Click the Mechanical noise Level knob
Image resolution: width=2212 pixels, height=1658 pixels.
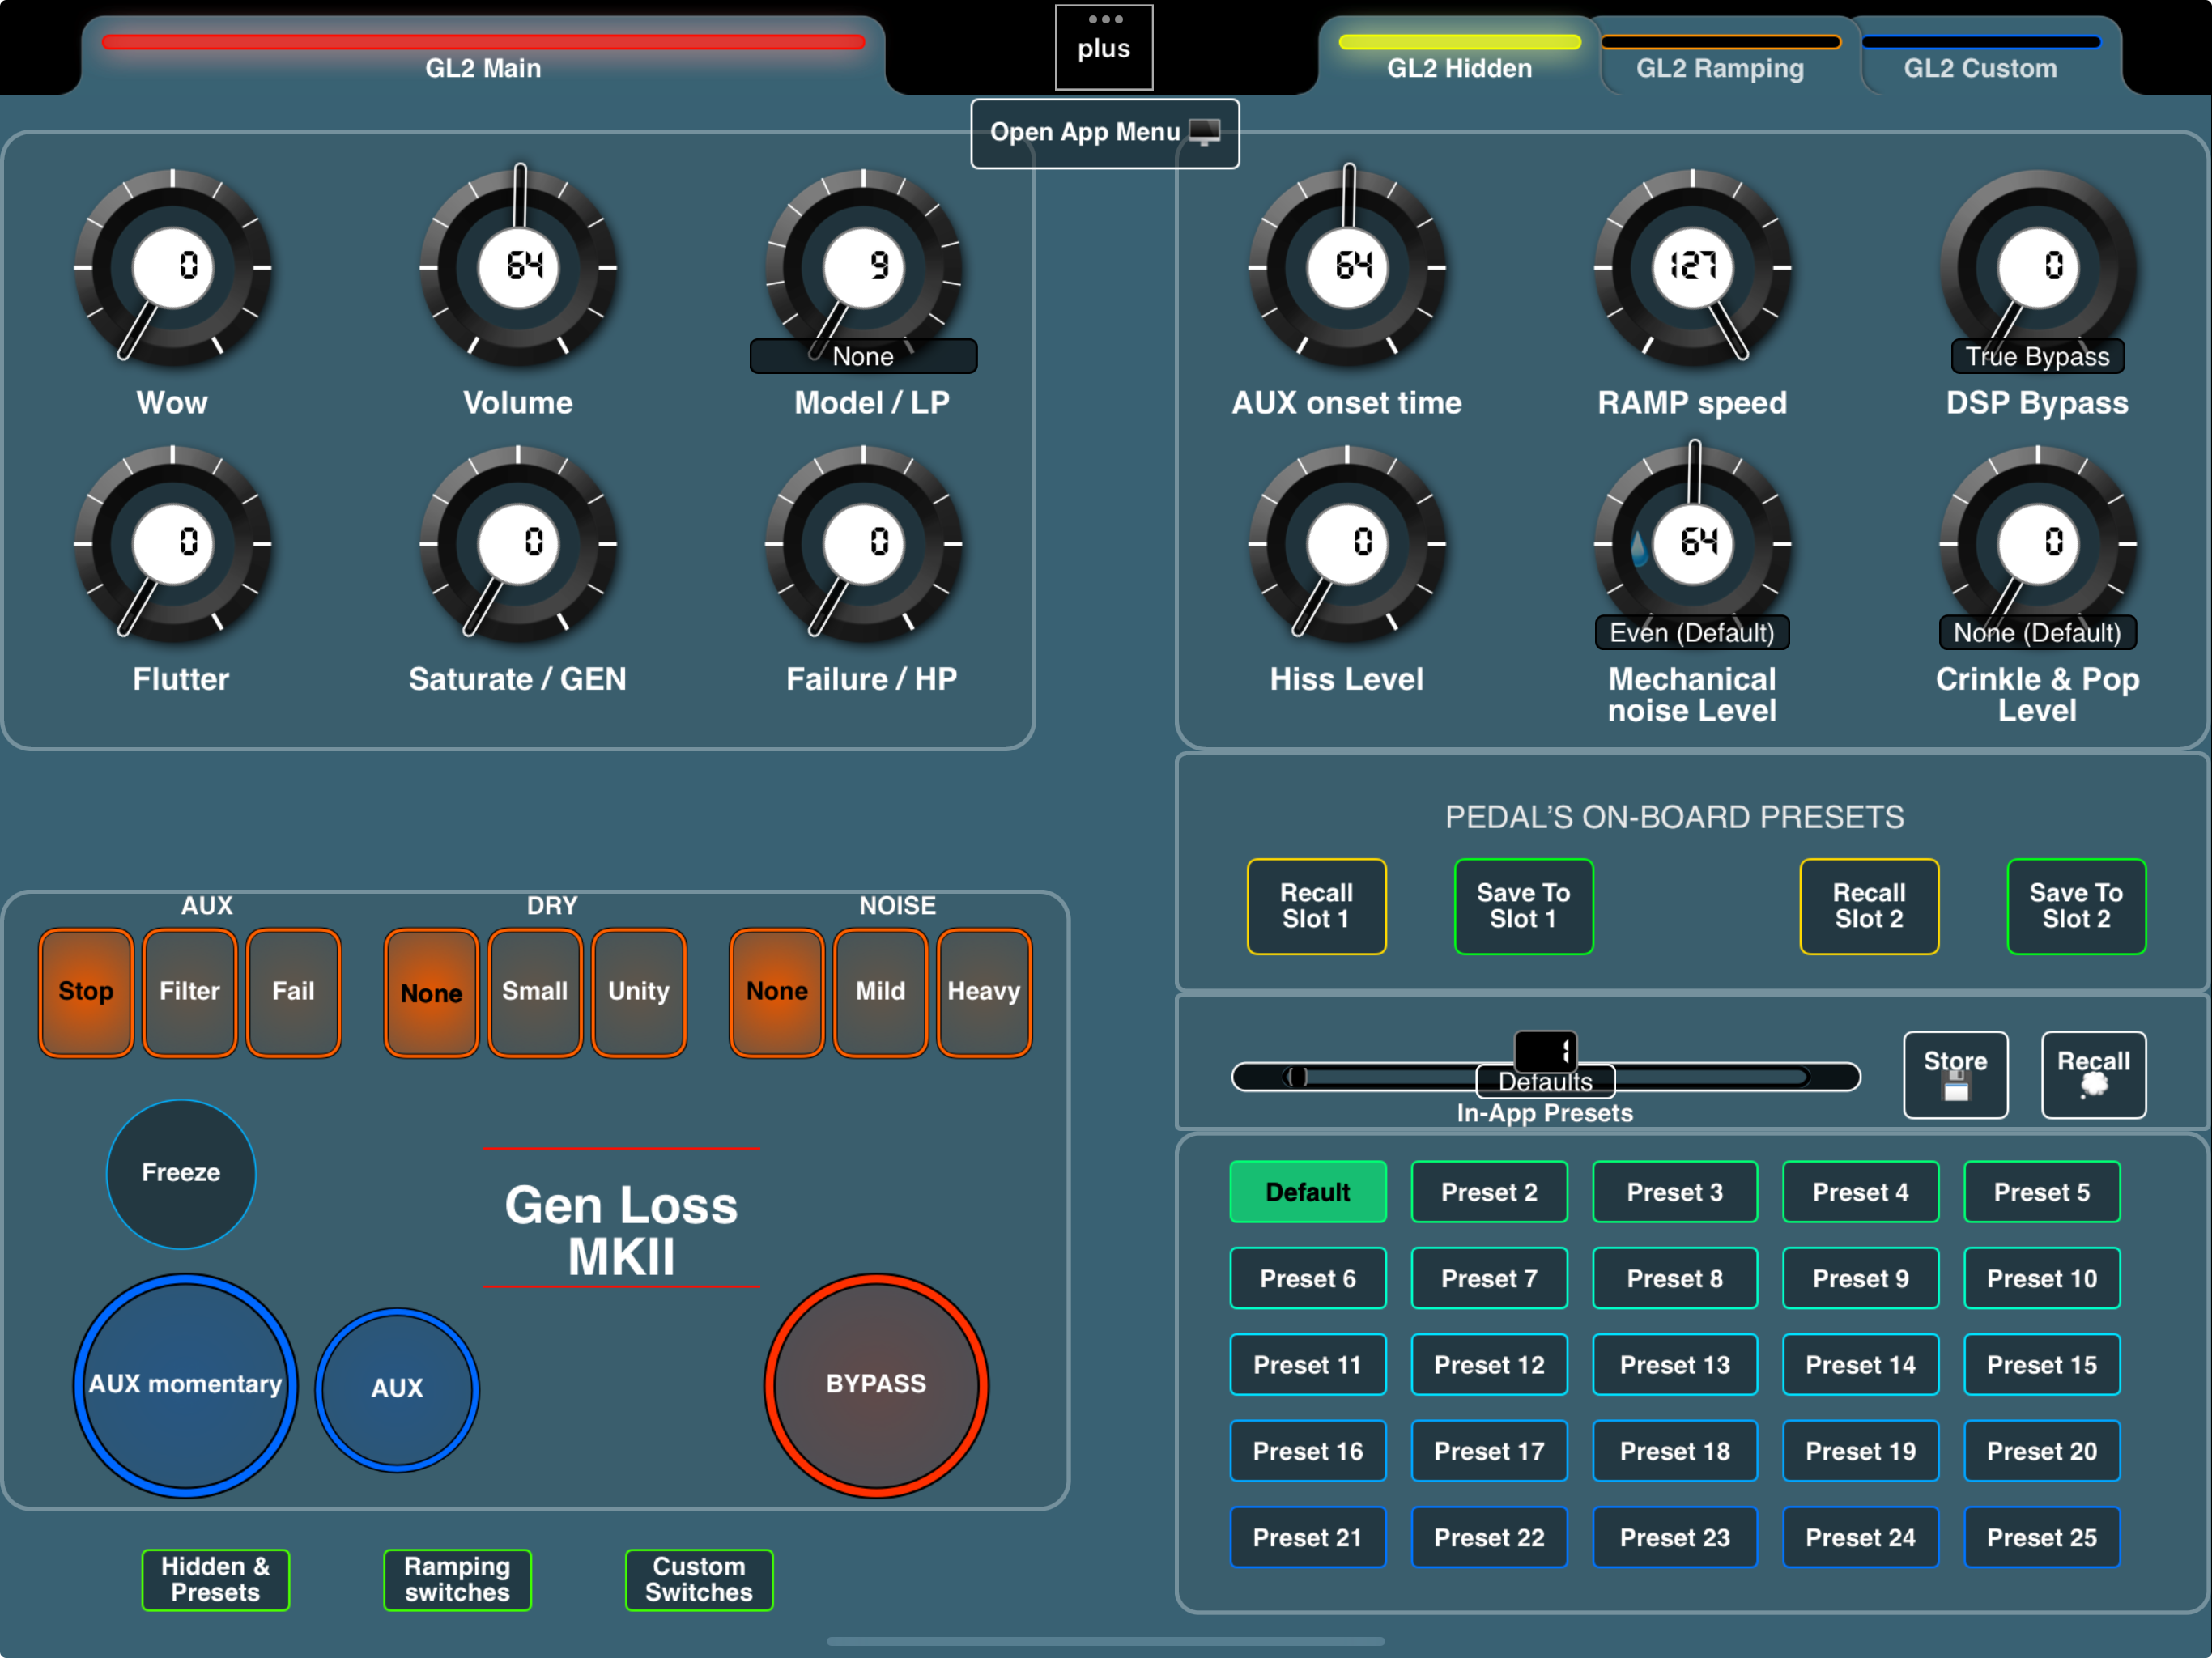point(1692,543)
